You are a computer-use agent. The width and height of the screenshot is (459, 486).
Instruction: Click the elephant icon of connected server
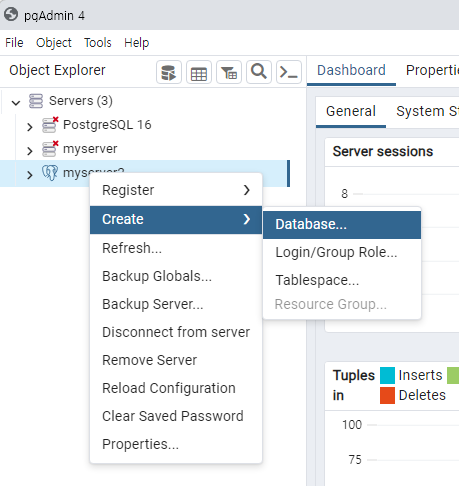pos(50,173)
